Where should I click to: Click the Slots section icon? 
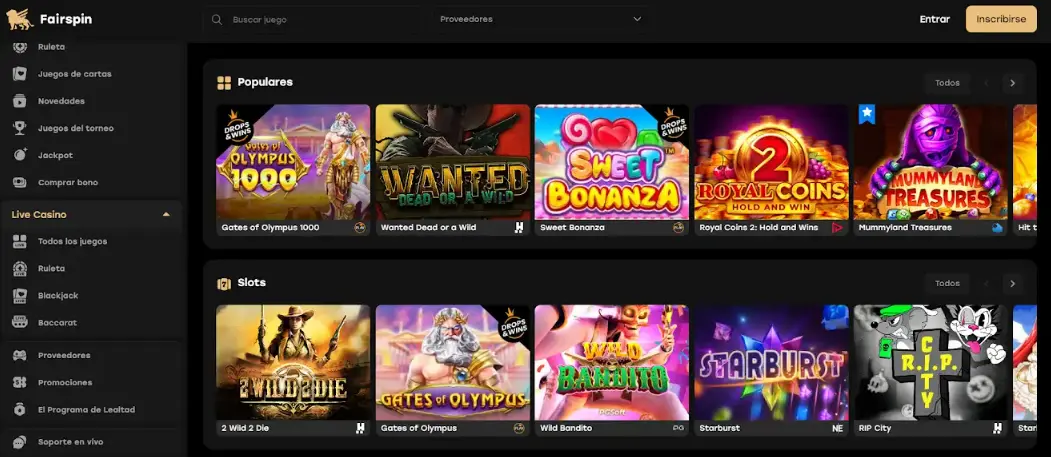pyautogui.click(x=224, y=283)
